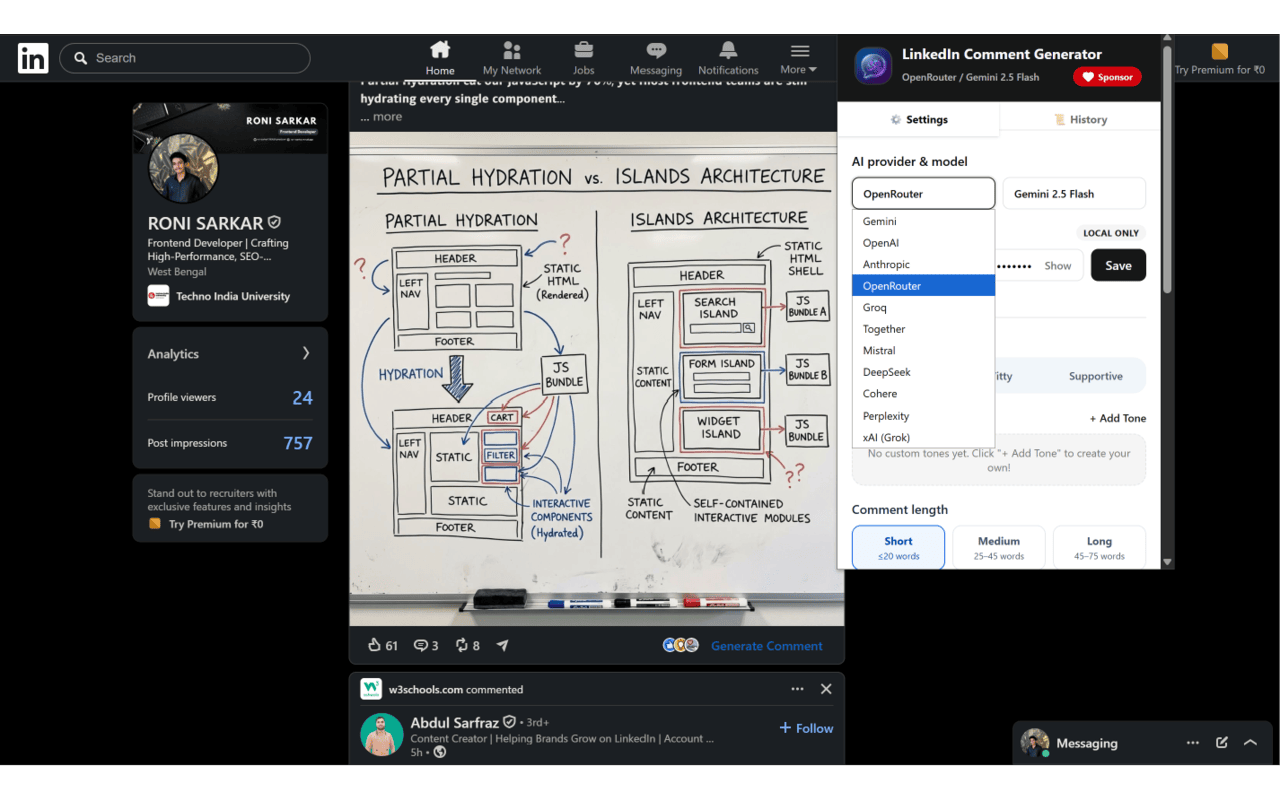Open the Partial Hydration whiteboard image
This screenshot has width=1280, height=800.
tap(596, 379)
